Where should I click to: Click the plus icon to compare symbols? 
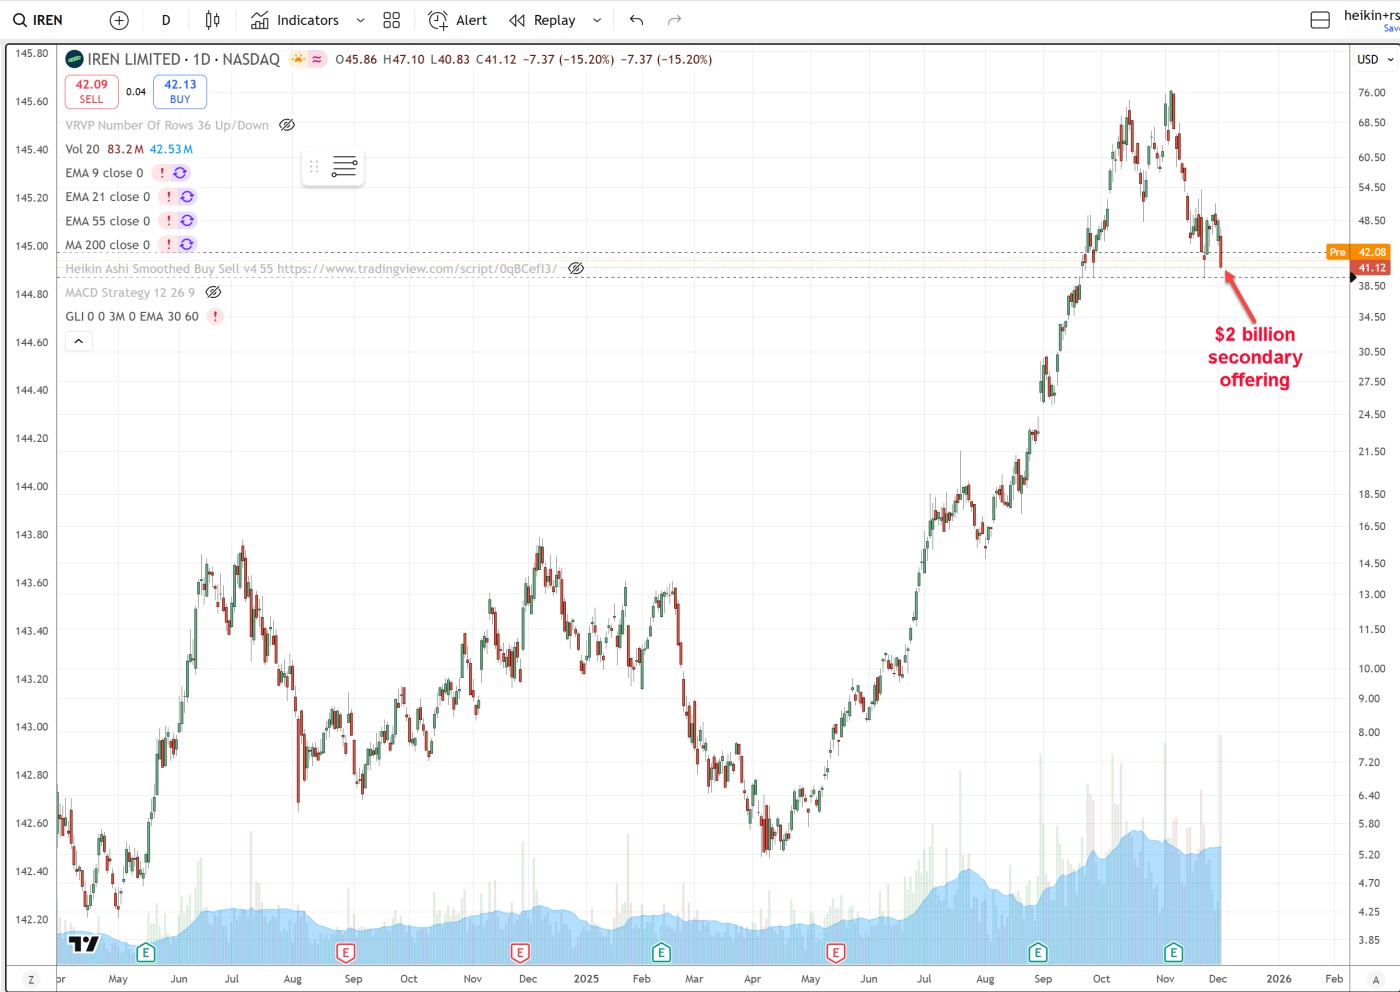pyautogui.click(x=119, y=20)
